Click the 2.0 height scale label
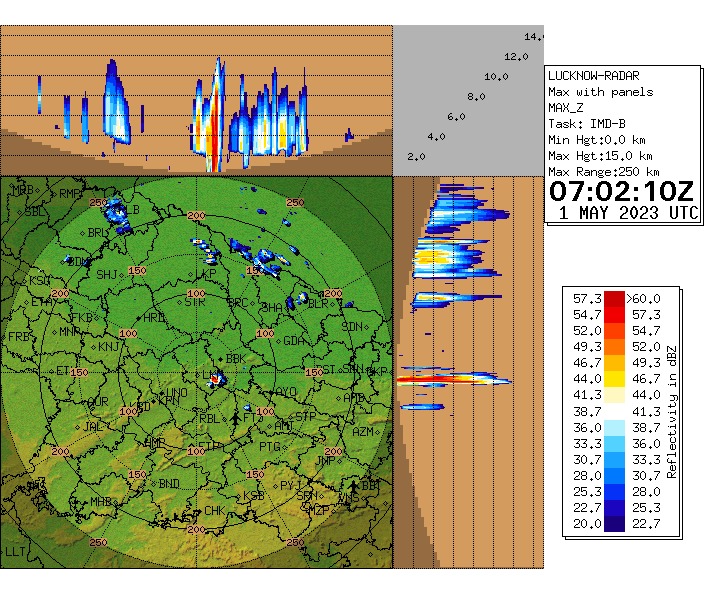704x594 pixels. pyautogui.click(x=416, y=157)
